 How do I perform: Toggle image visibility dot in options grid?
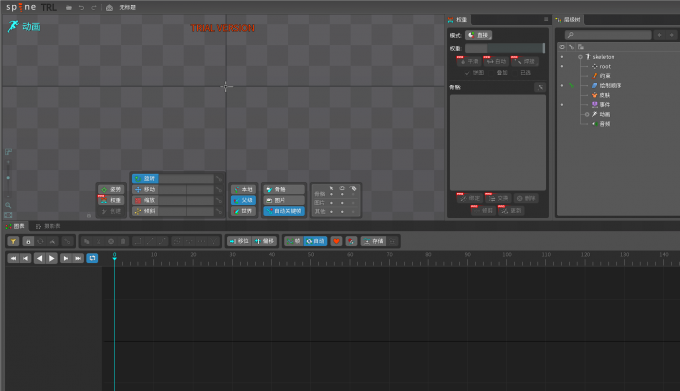click(x=342, y=203)
